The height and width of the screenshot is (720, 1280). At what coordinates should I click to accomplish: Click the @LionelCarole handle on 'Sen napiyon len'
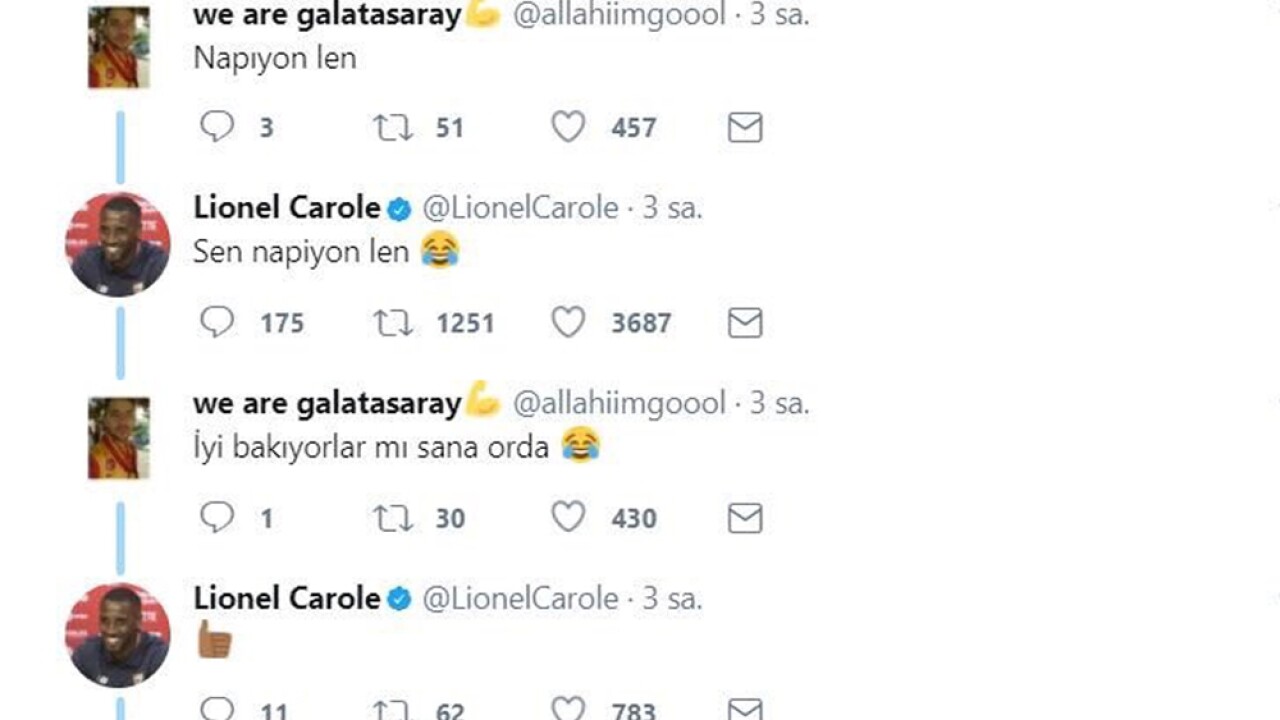click(520, 208)
